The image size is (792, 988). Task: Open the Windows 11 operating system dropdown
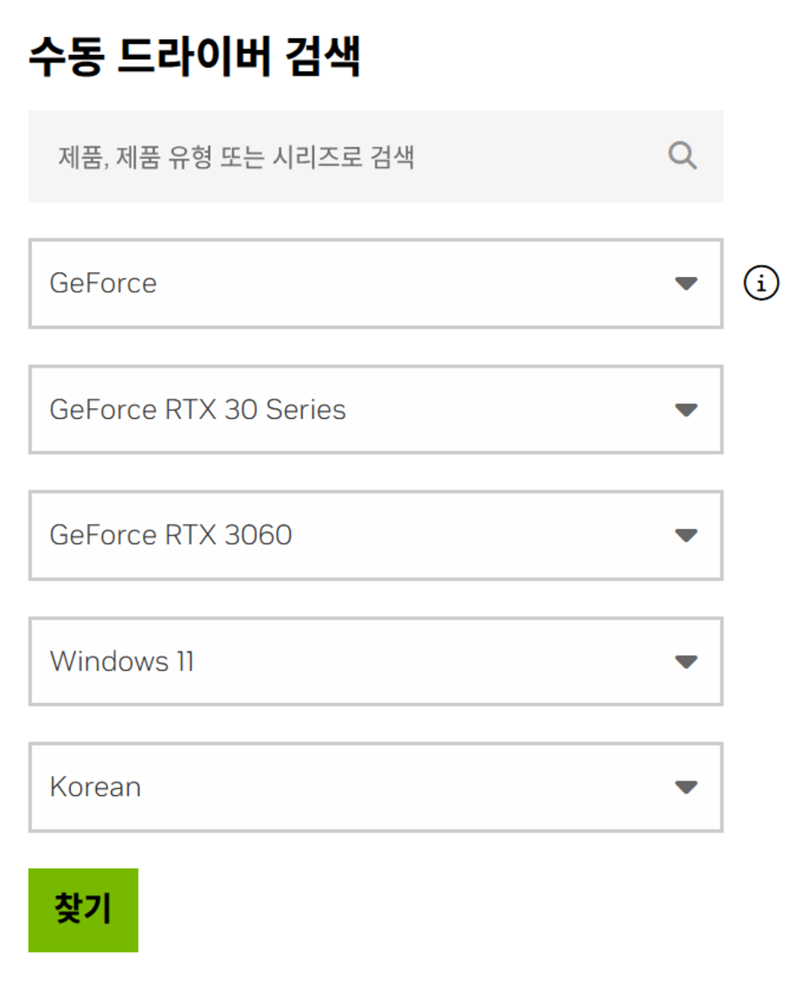[375, 662]
